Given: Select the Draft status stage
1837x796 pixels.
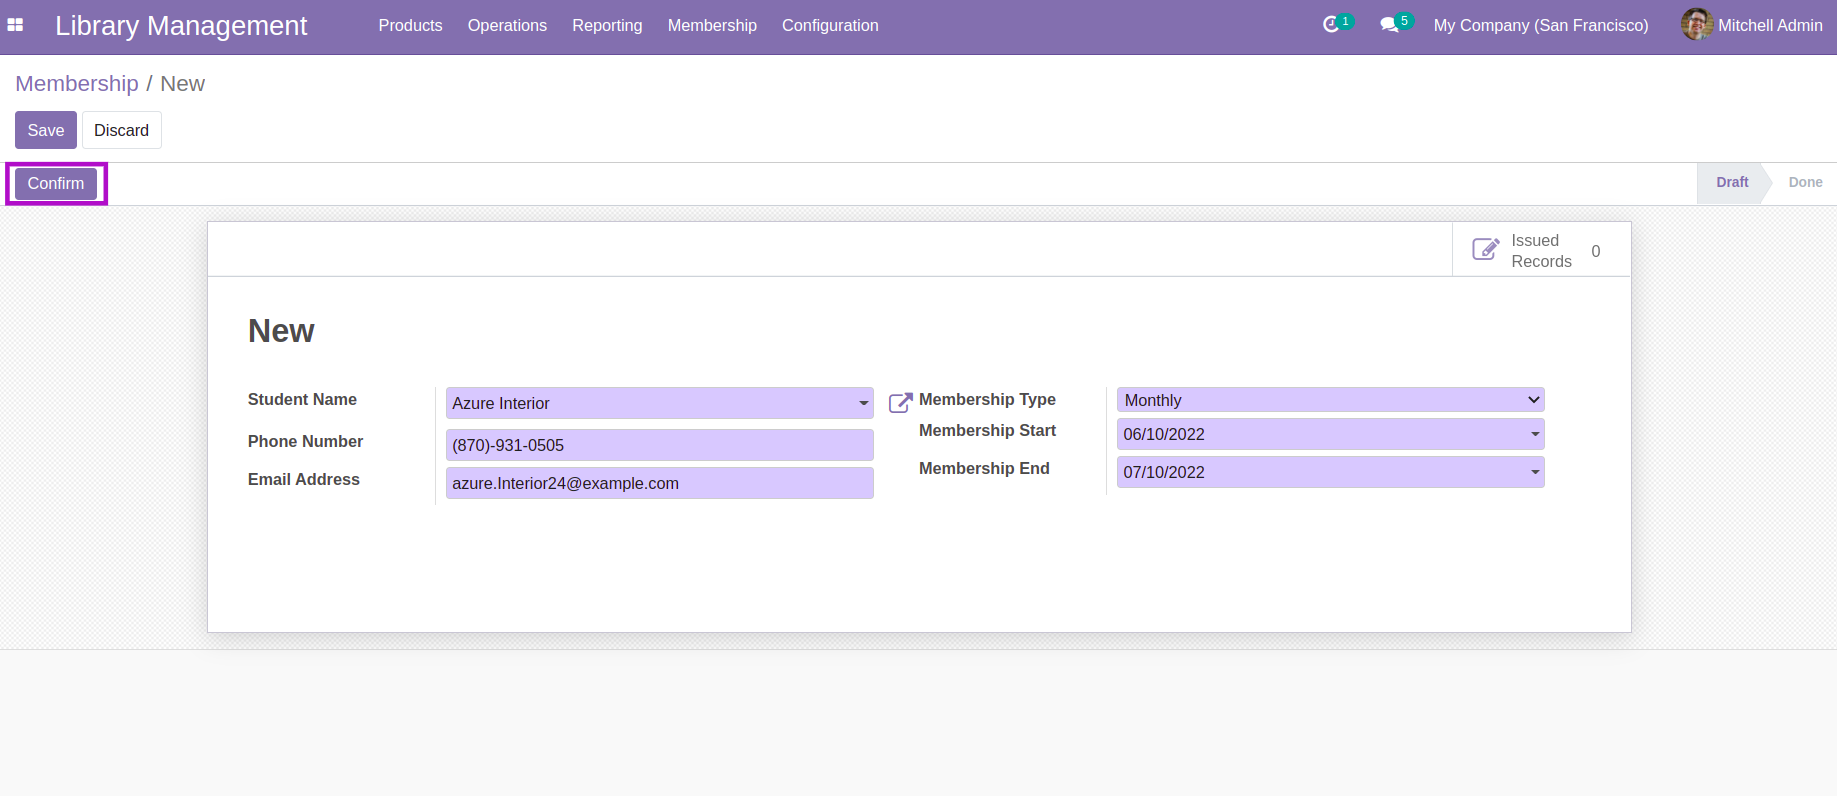Looking at the screenshot, I should 1732,182.
